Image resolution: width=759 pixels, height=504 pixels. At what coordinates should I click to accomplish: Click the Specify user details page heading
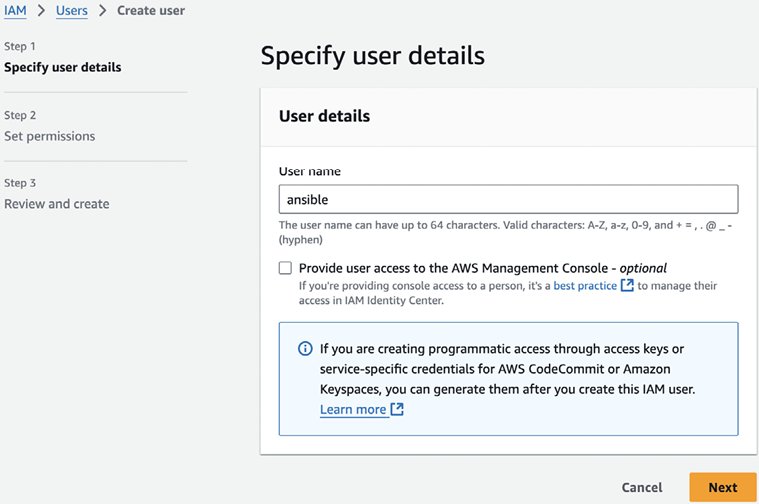[372, 56]
